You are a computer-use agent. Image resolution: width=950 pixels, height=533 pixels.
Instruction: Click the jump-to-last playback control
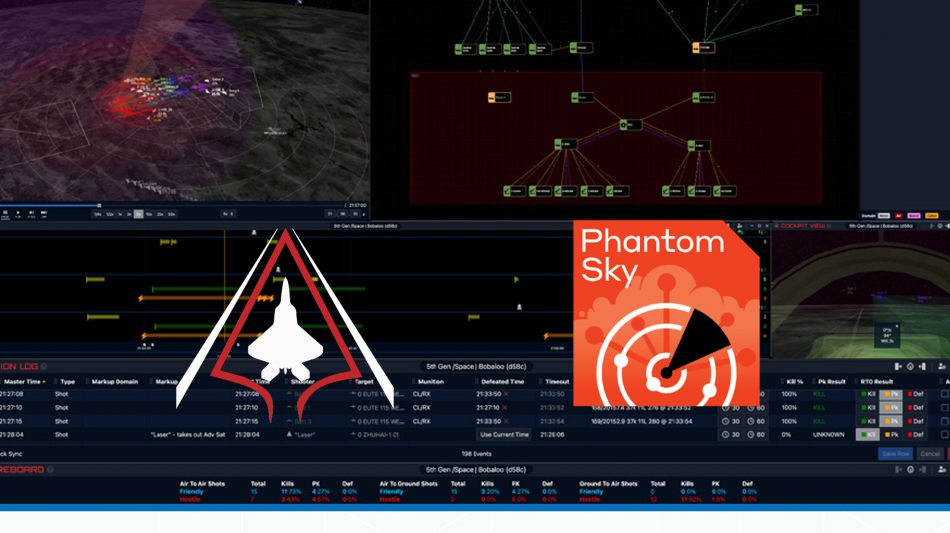(44, 213)
